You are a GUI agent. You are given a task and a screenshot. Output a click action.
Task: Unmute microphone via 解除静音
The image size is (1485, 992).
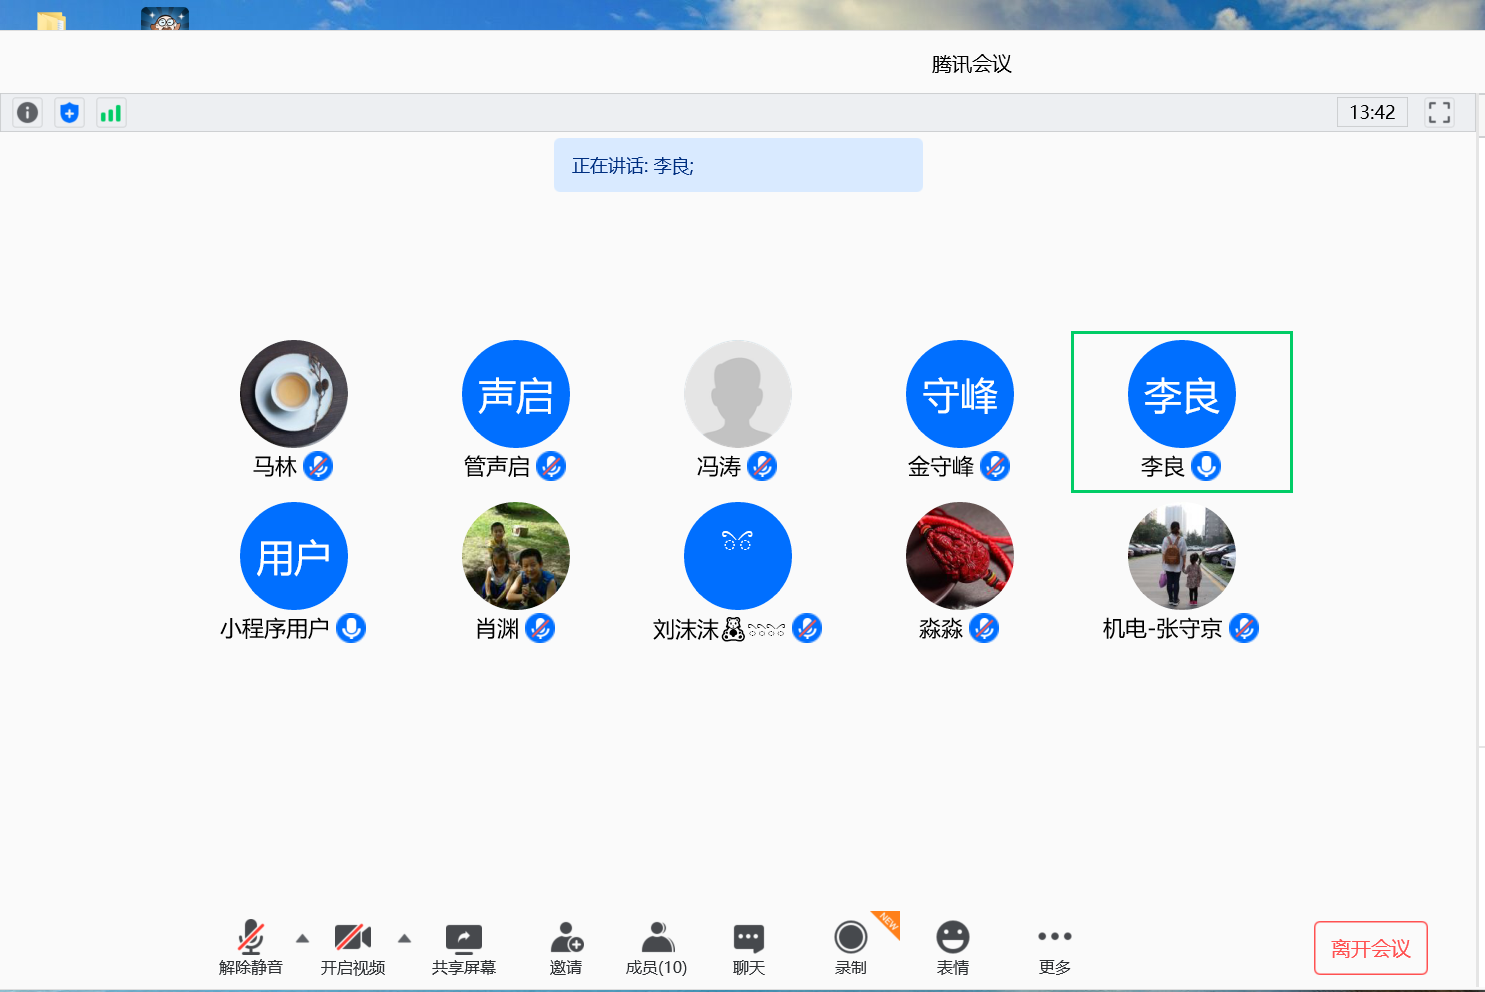(x=251, y=948)
